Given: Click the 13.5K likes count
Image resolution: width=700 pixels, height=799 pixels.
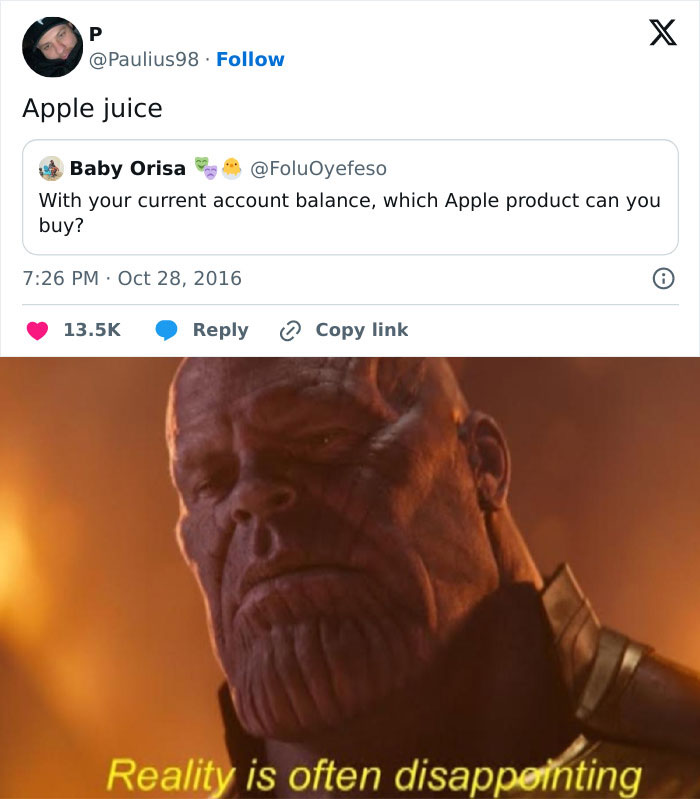Looking at the screenshot, I should click(x=92, y=330).
